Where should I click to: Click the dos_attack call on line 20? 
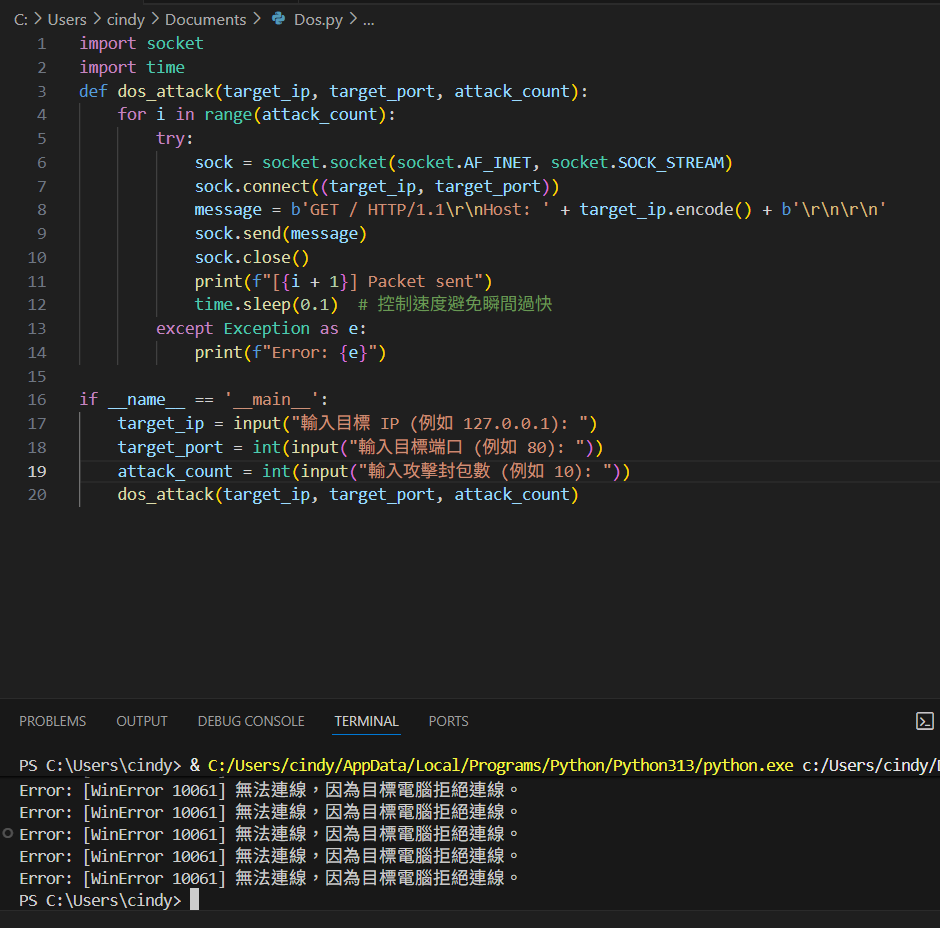tap(348, 495)
